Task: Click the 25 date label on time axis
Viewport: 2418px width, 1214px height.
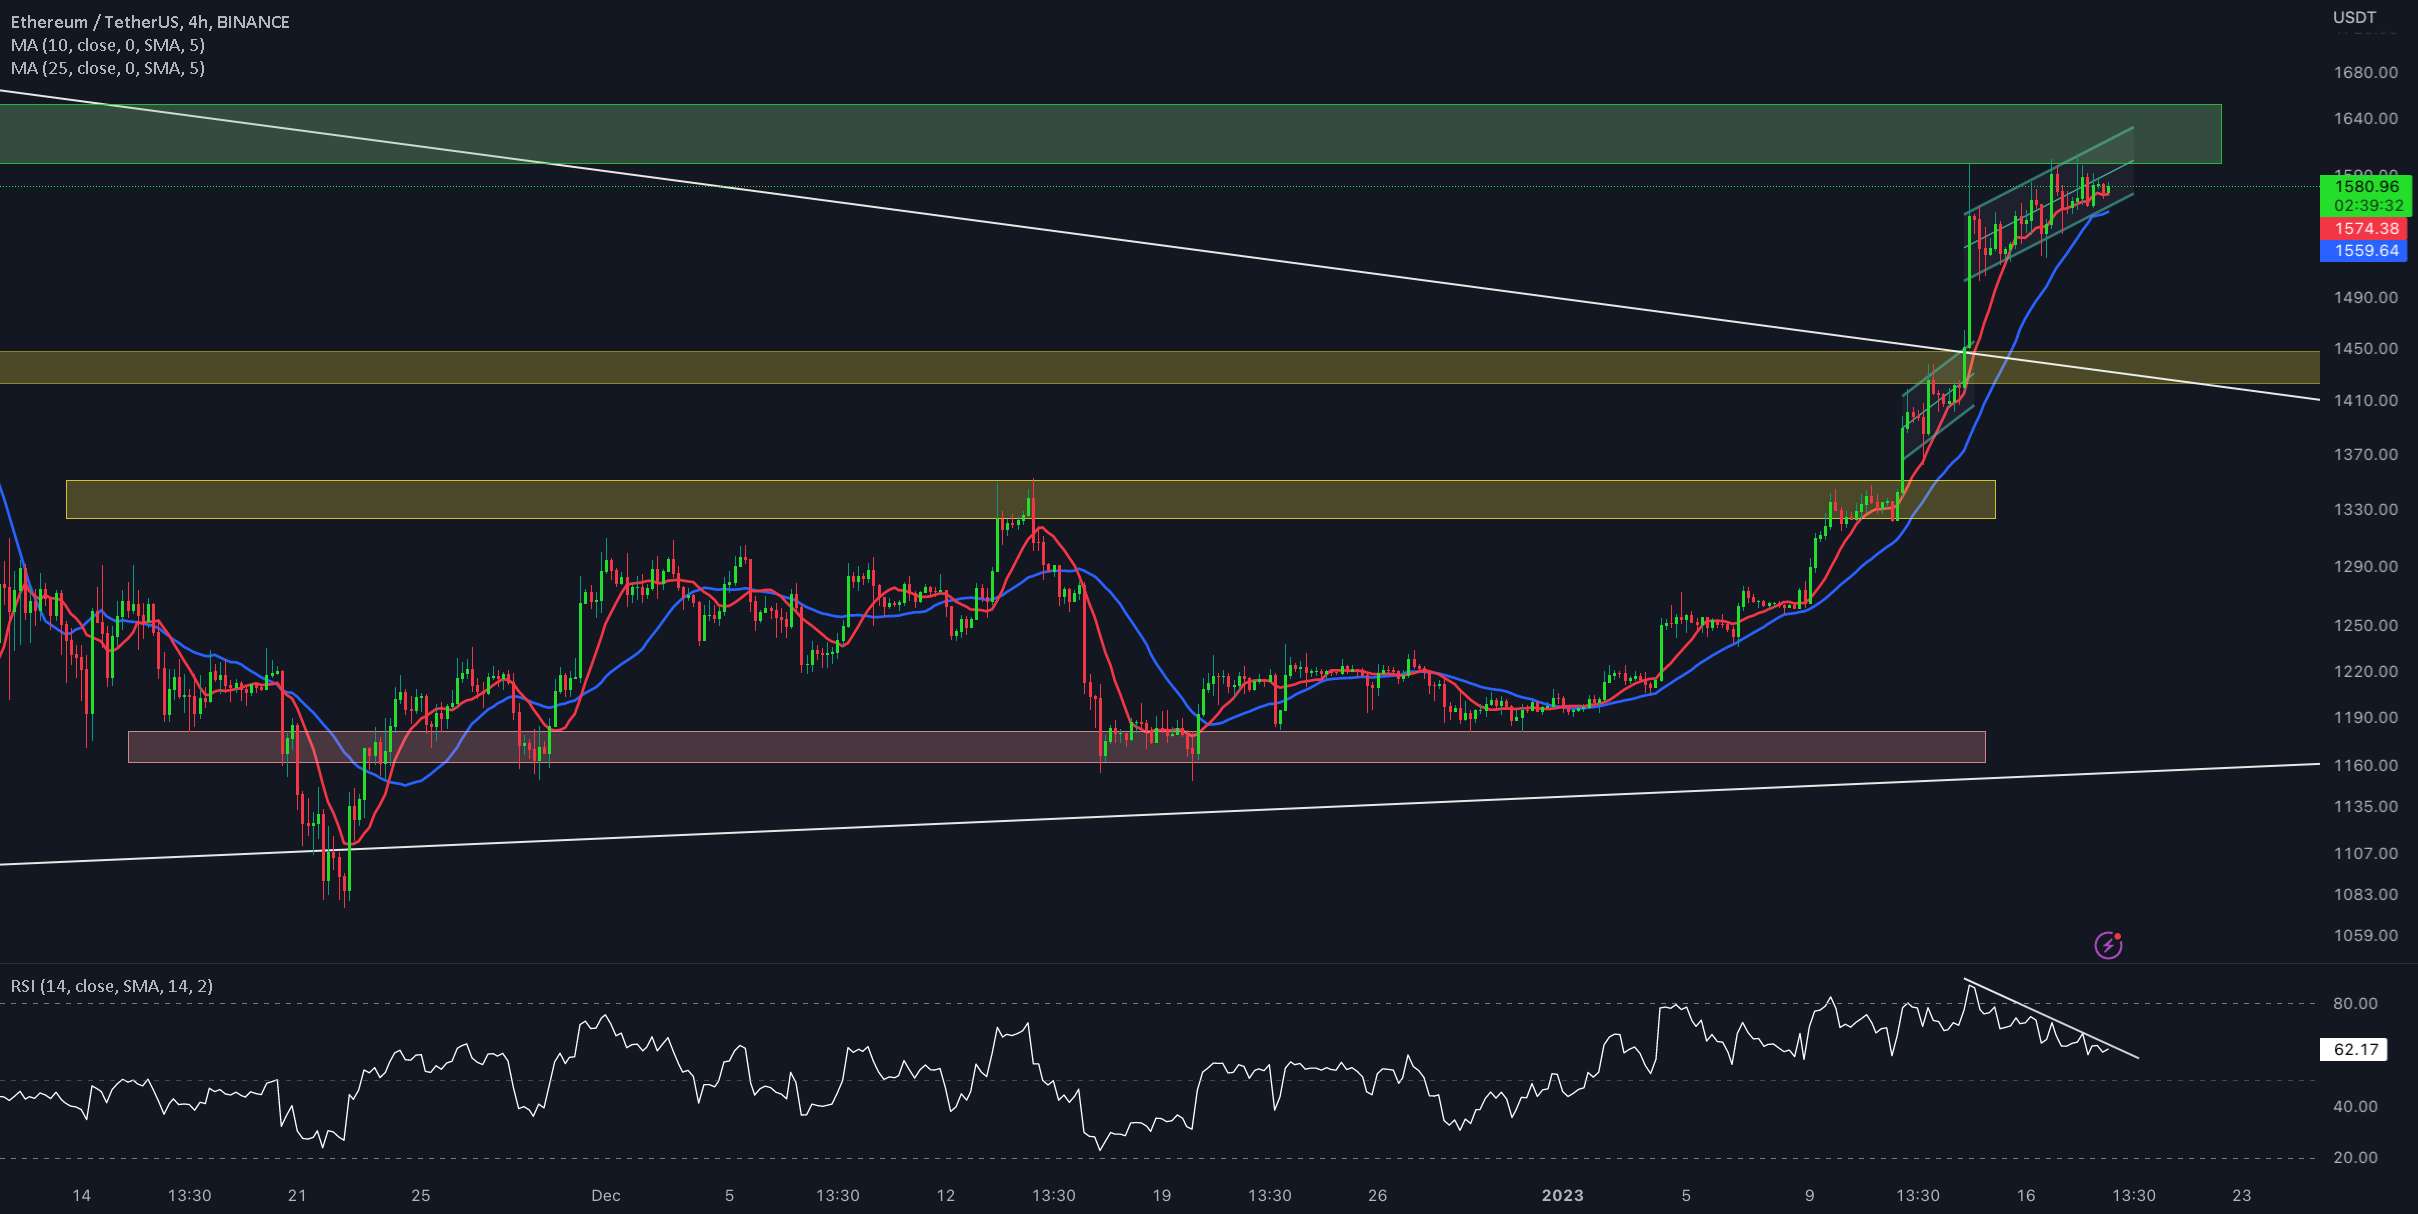Action: point(421,1195)
